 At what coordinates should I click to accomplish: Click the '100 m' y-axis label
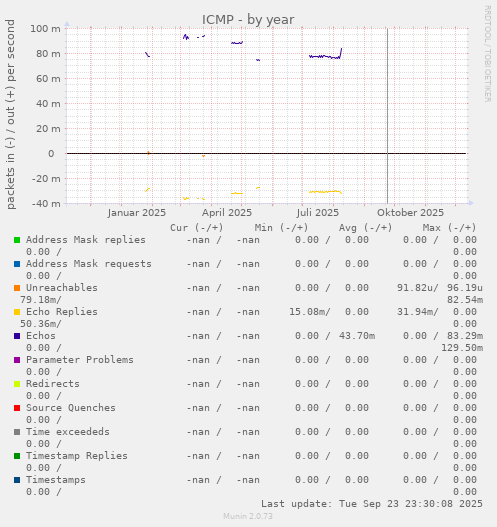[45, 29]
